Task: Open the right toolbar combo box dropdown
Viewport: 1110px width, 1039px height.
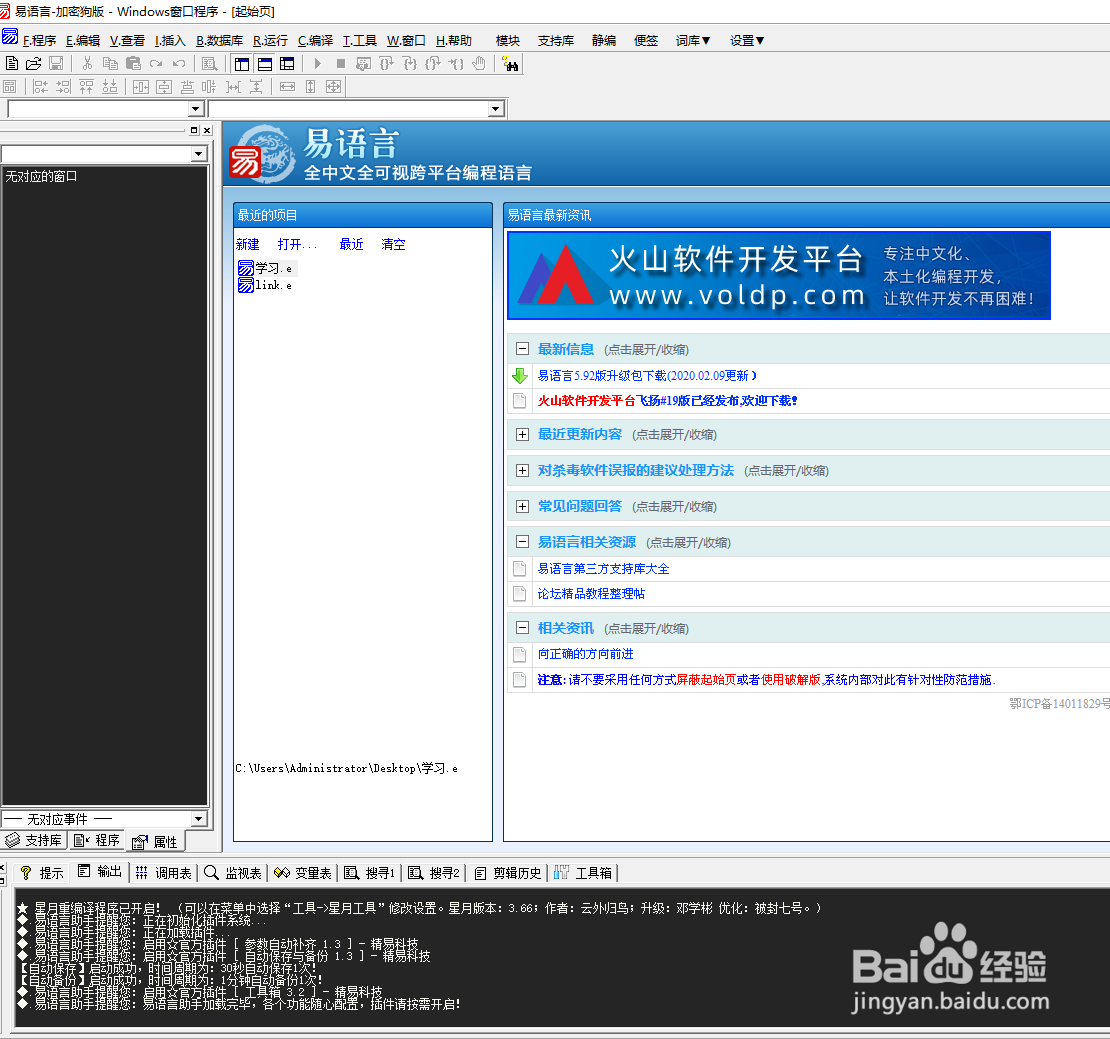Action: [x=496, y=109]
